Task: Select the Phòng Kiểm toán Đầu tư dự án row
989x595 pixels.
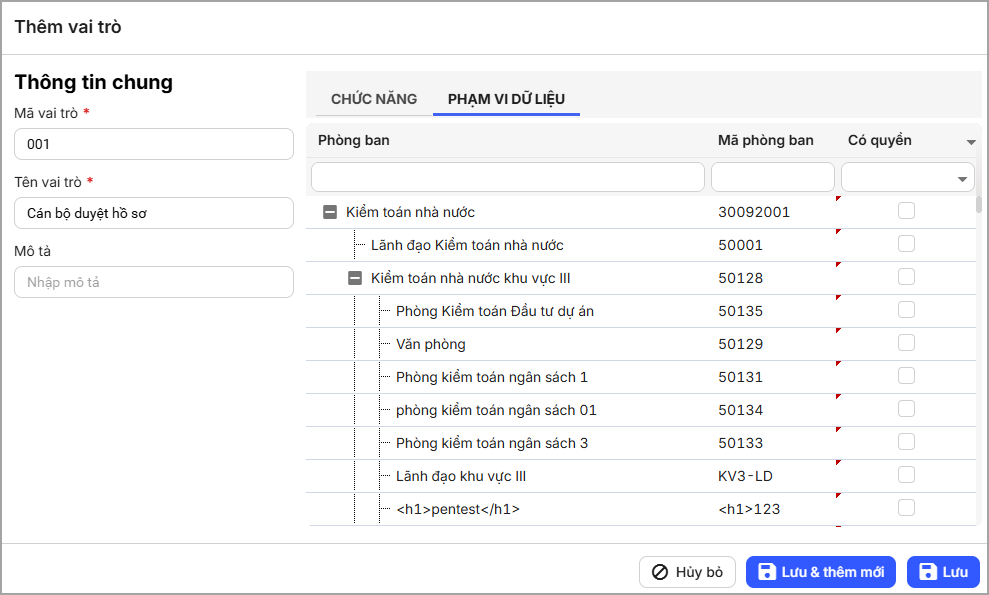Action: (494, 311)
